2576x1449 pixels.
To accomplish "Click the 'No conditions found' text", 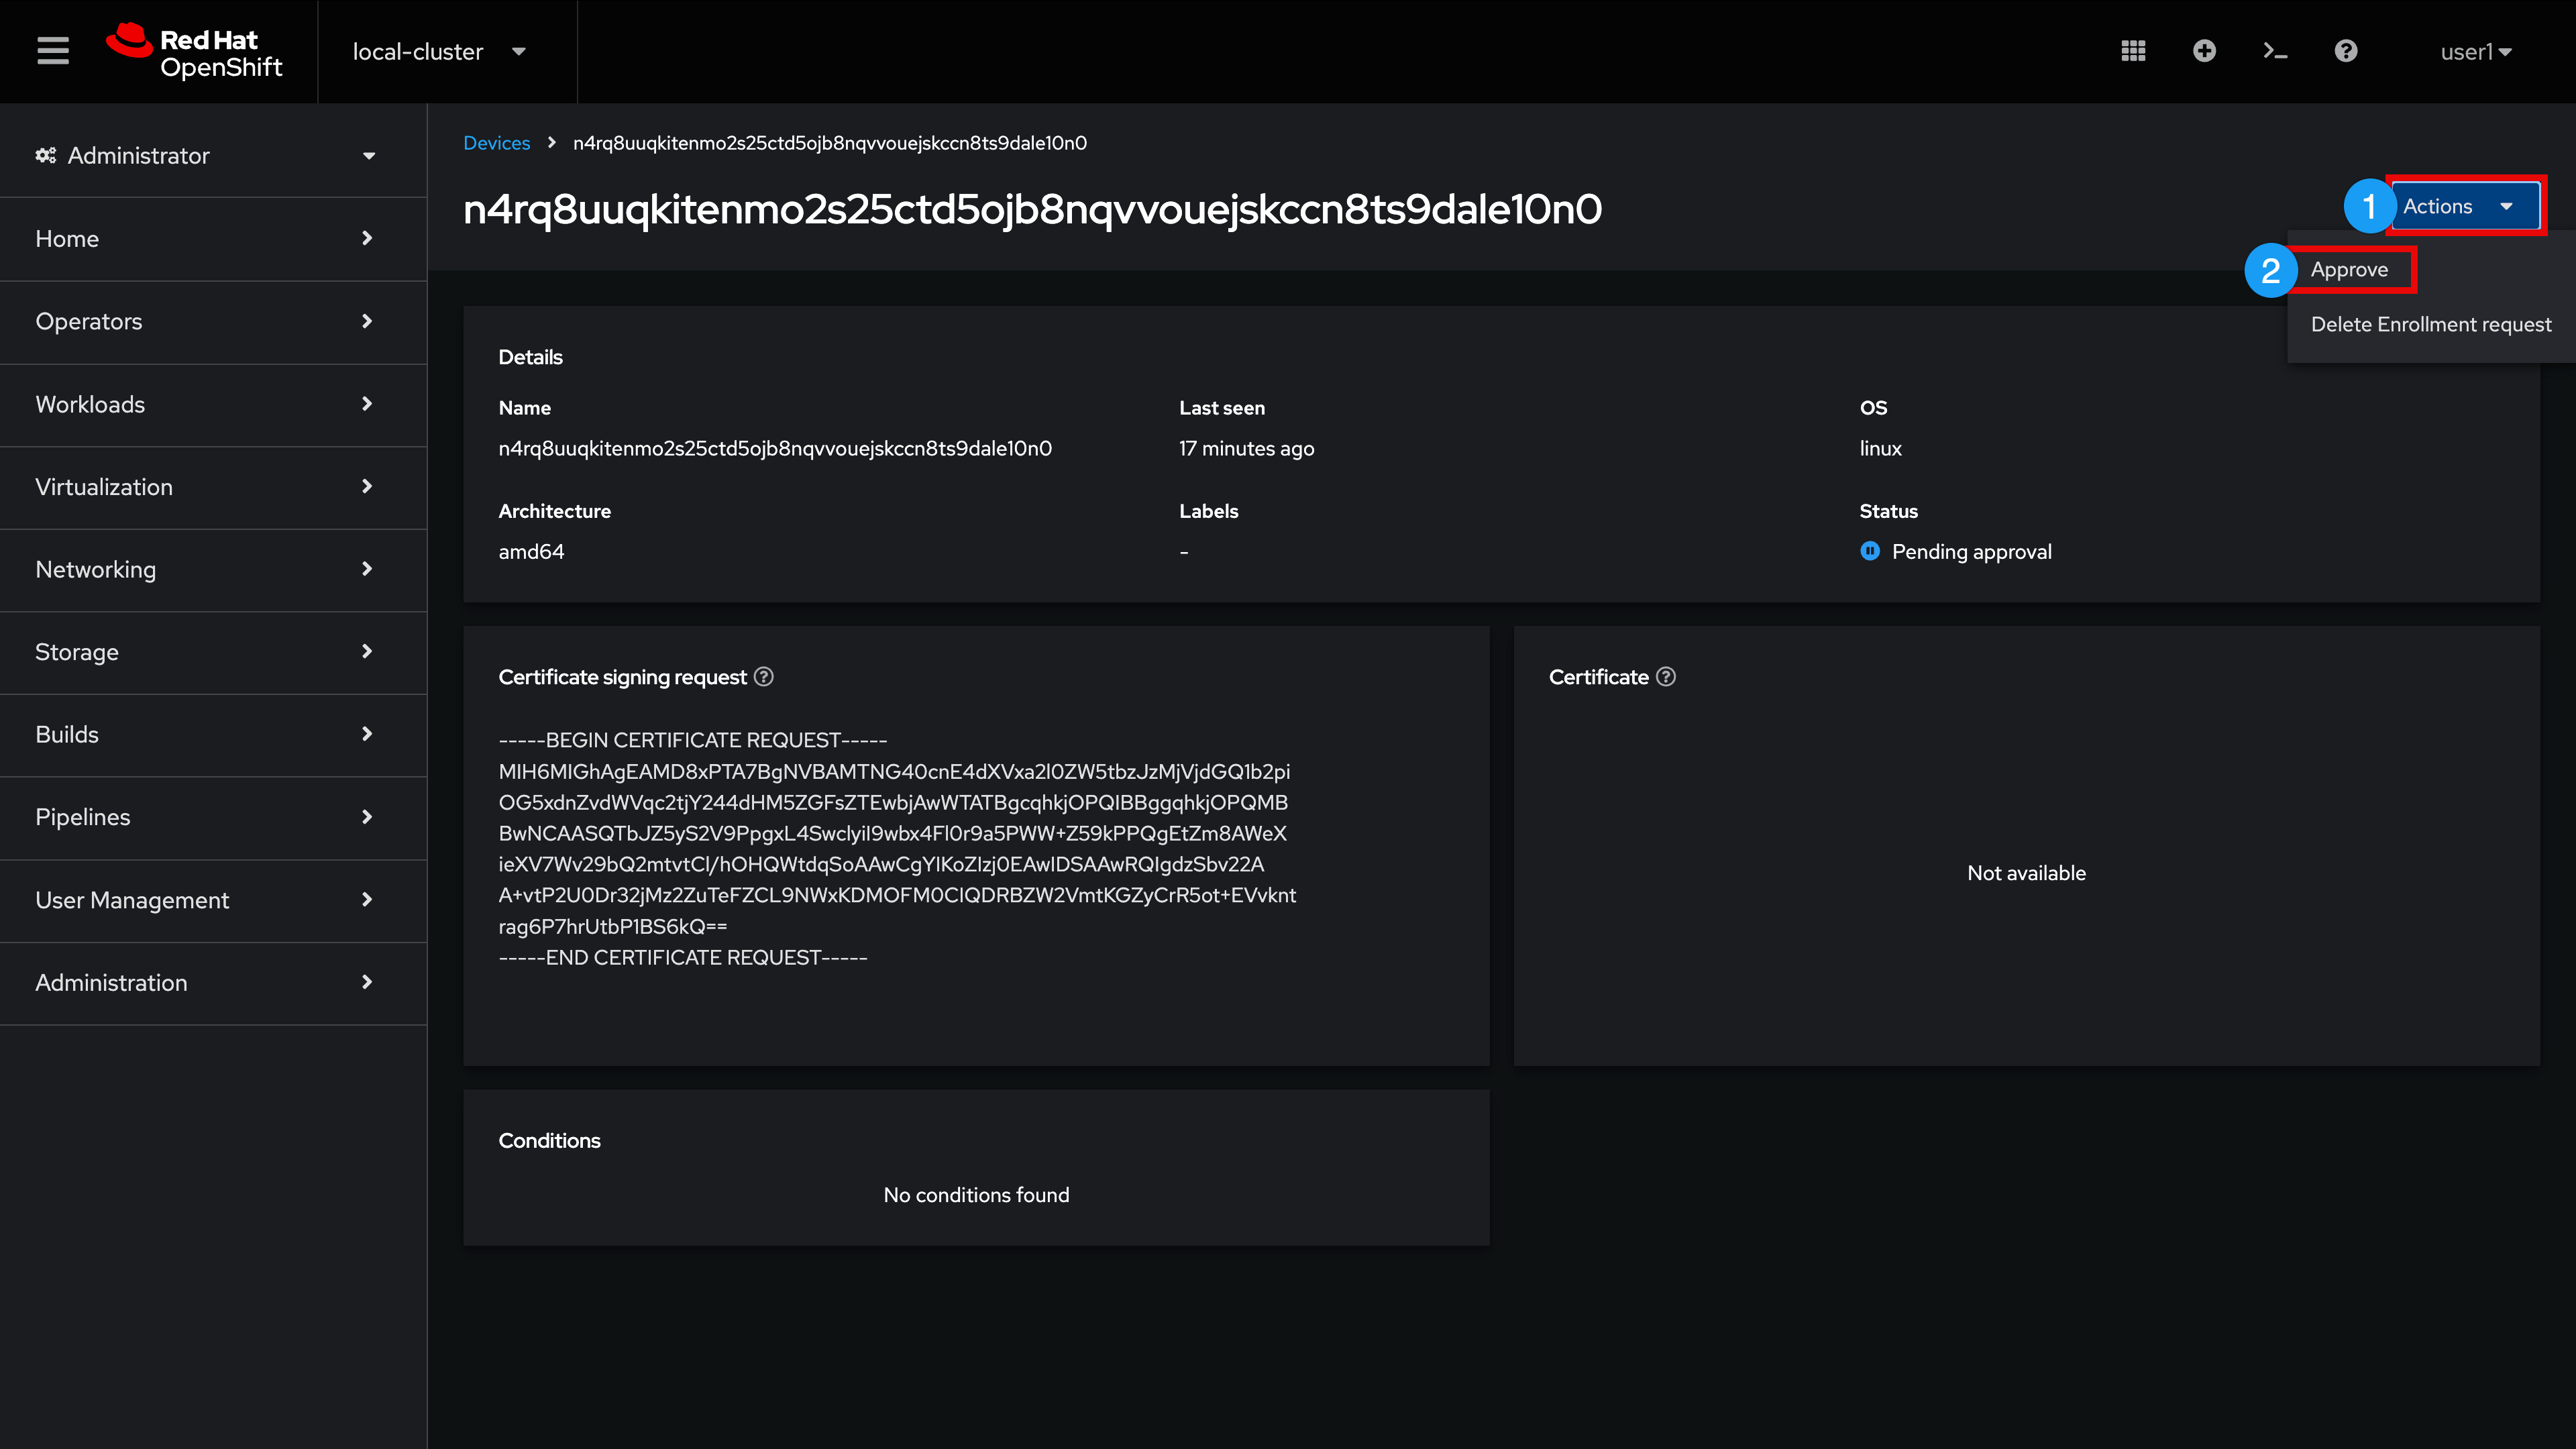I will pos(976,1195).
